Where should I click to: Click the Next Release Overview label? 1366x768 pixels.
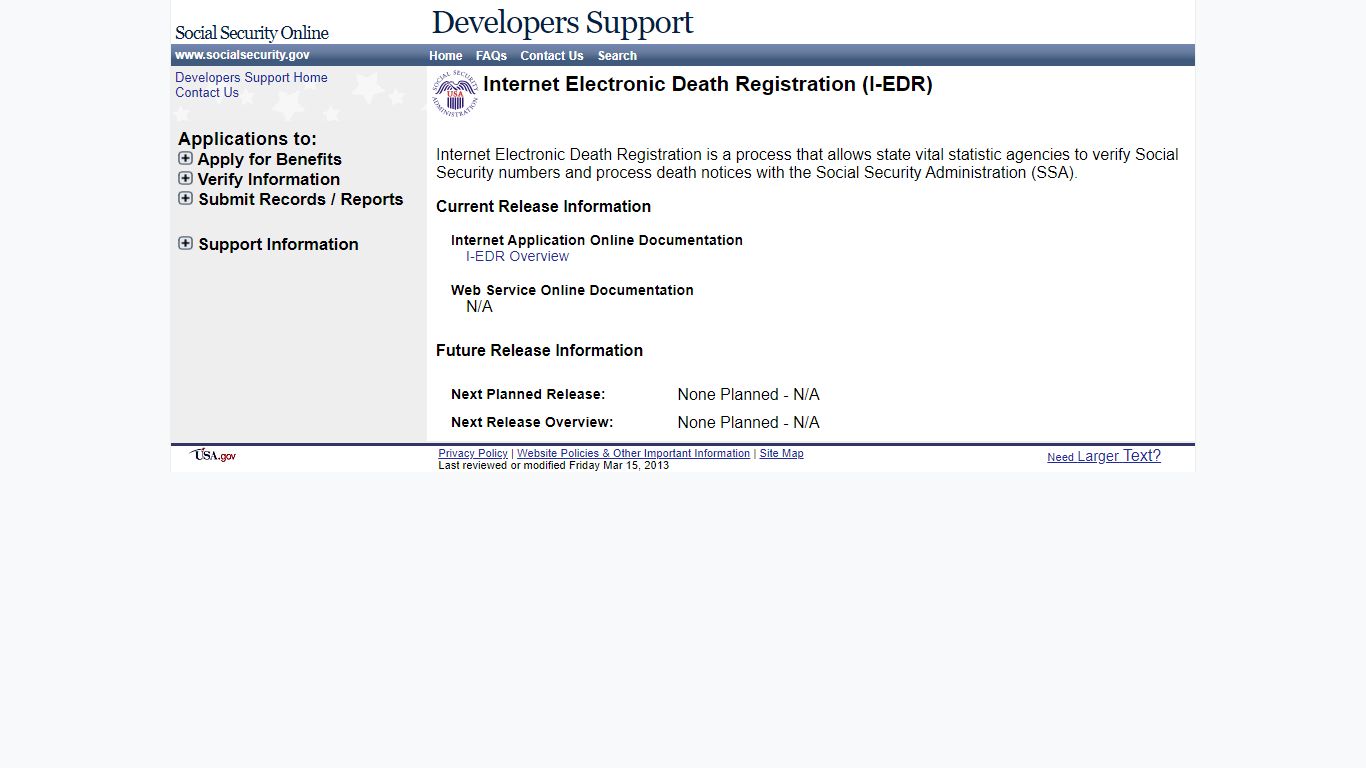click(x=532, y=423)
